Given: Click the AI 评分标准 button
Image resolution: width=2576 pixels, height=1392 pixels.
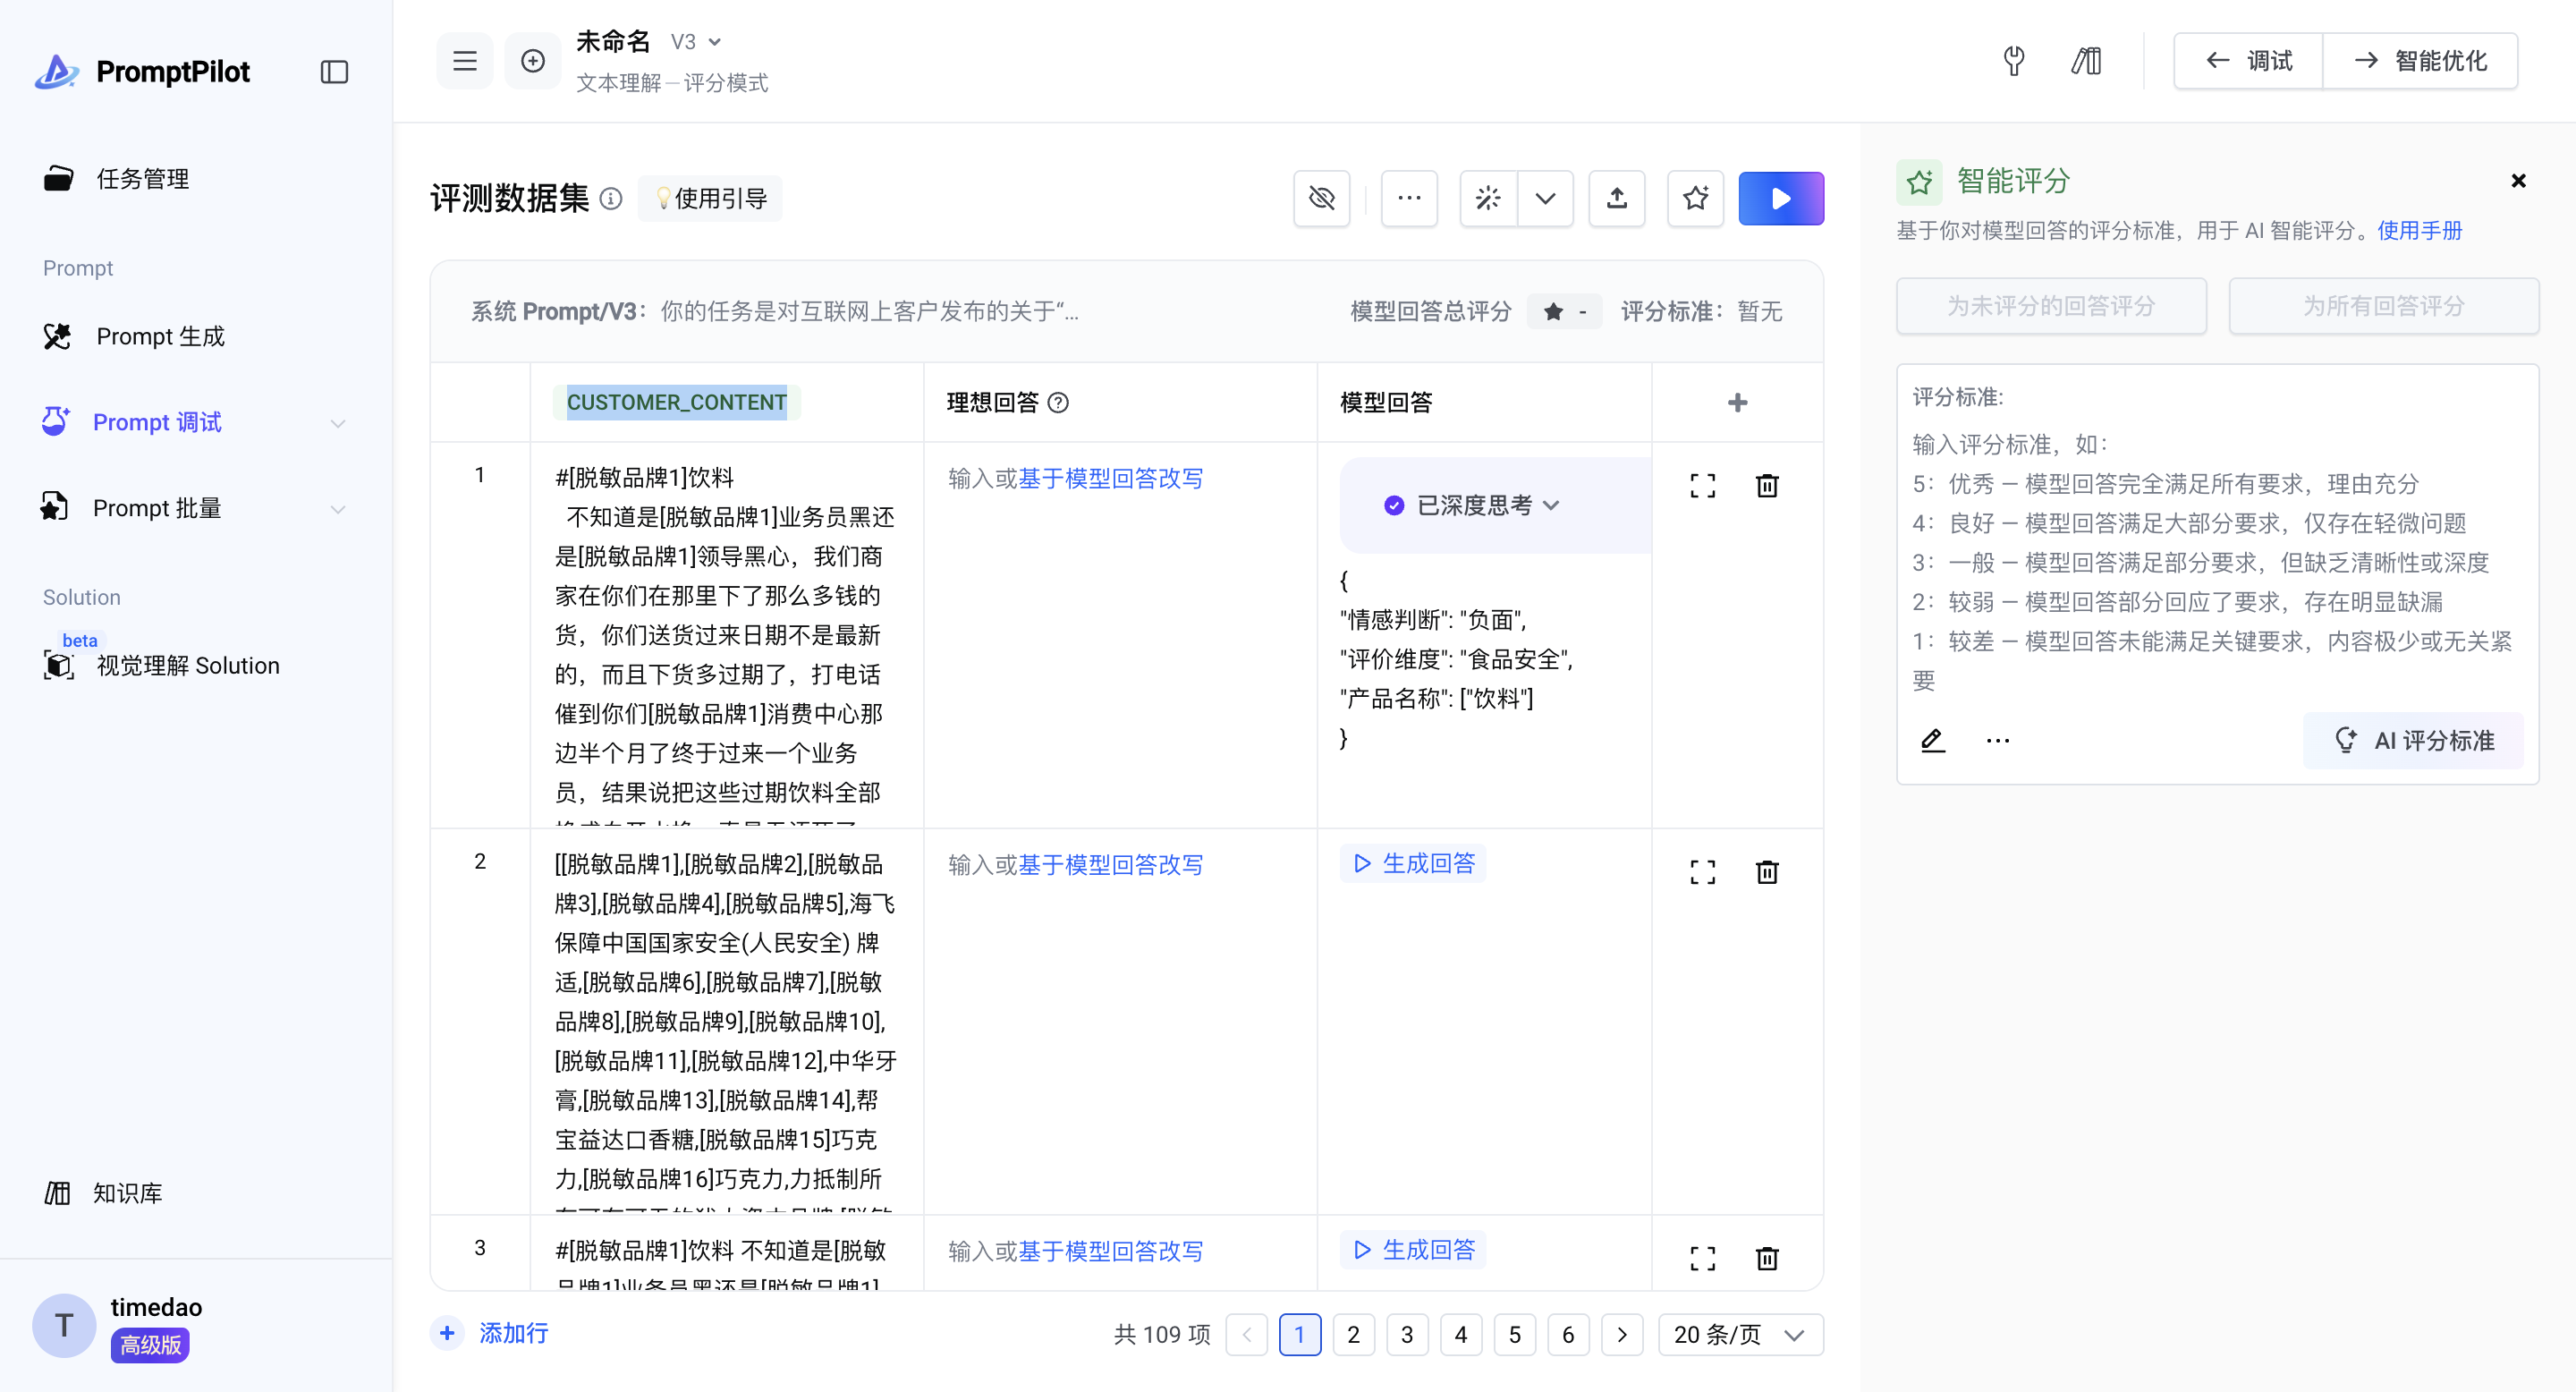Looking at the screenshot, I should pos(2412,740).
